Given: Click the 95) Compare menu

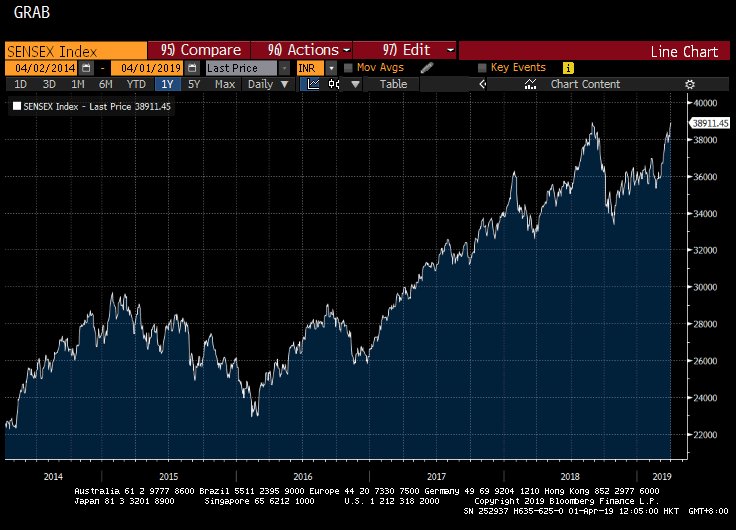Looking at the screenshot, I should tap(200, 50).
